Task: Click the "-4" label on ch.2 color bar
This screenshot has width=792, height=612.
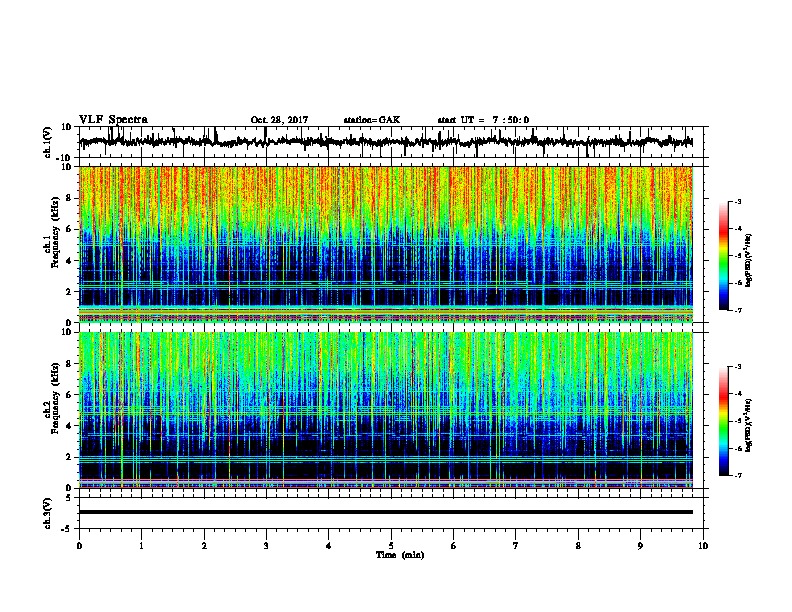Action: tap(738, 394)
